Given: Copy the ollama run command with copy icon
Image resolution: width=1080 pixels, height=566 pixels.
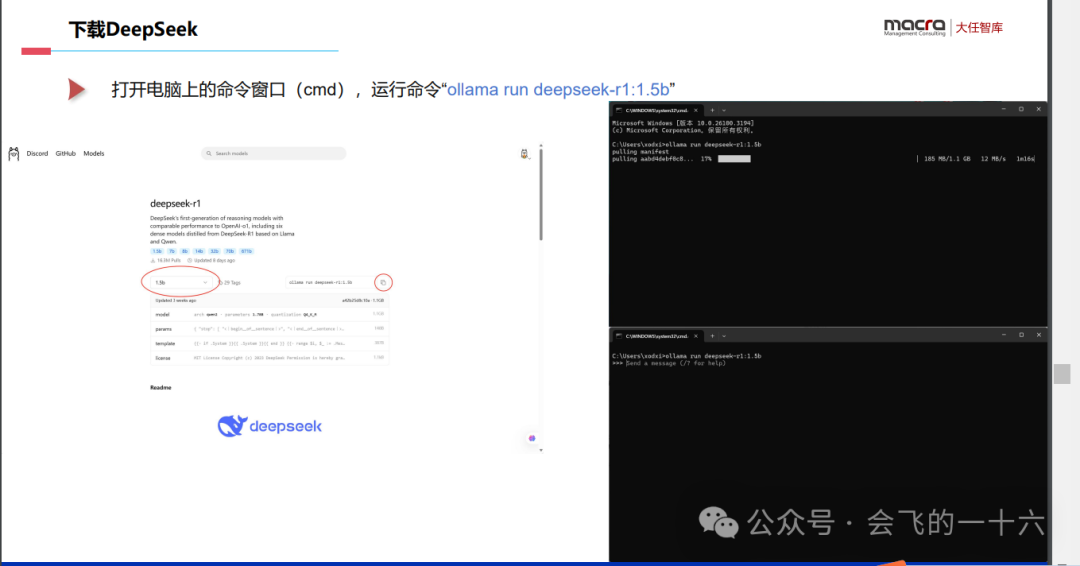Looking at the screenshot, I should (x=384, y=282).
